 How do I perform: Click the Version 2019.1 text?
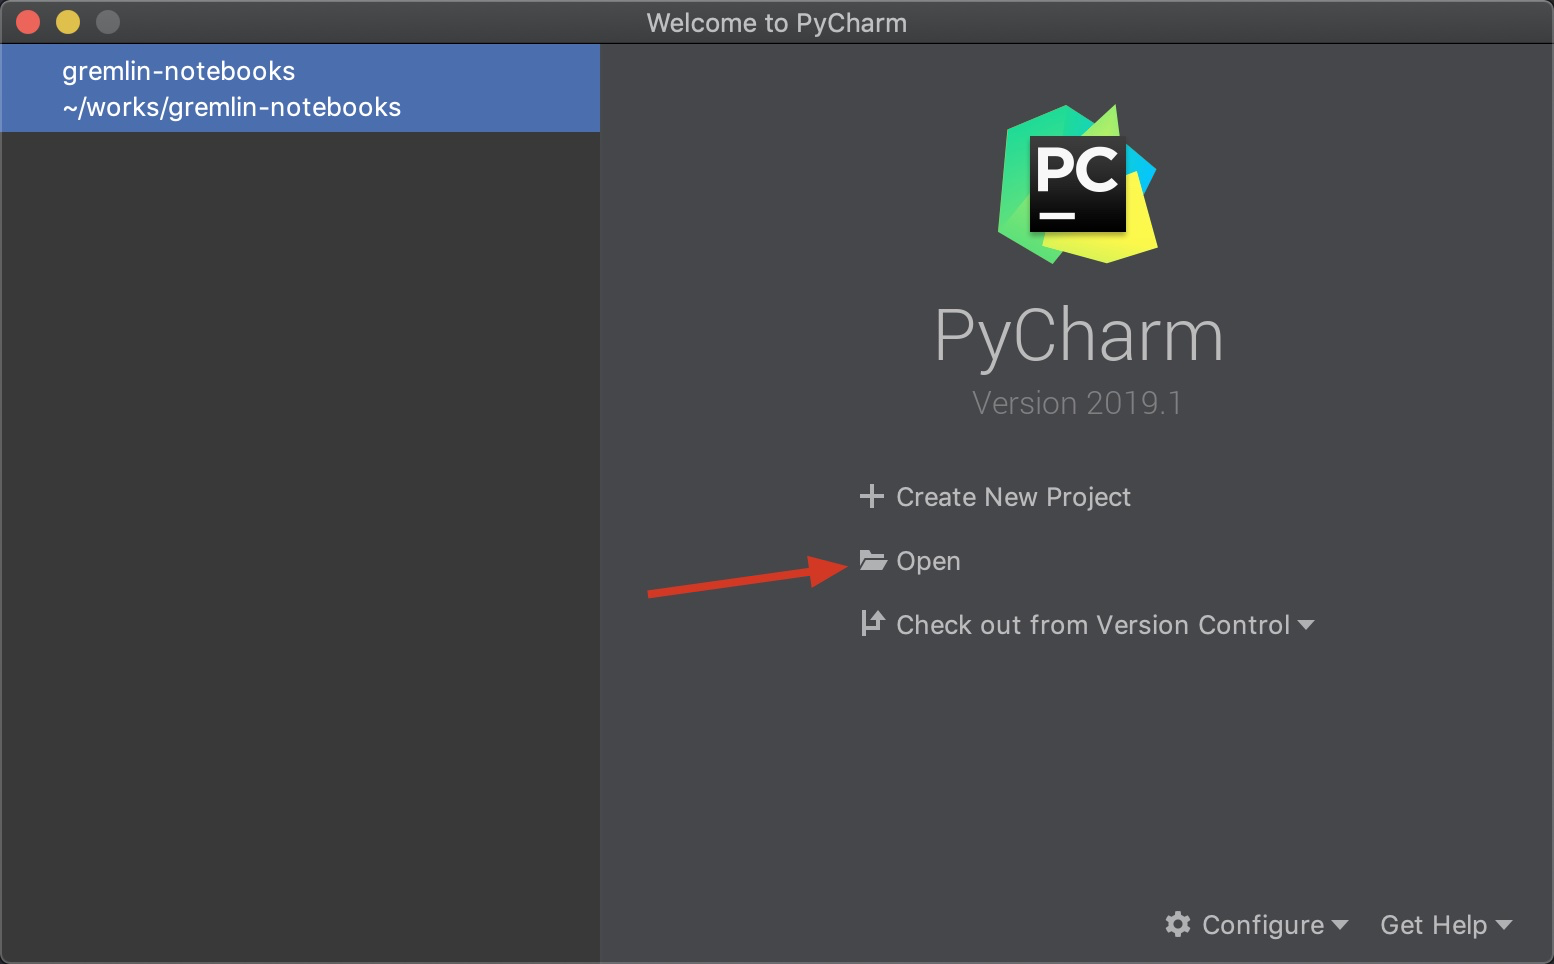click(1077, 403)
